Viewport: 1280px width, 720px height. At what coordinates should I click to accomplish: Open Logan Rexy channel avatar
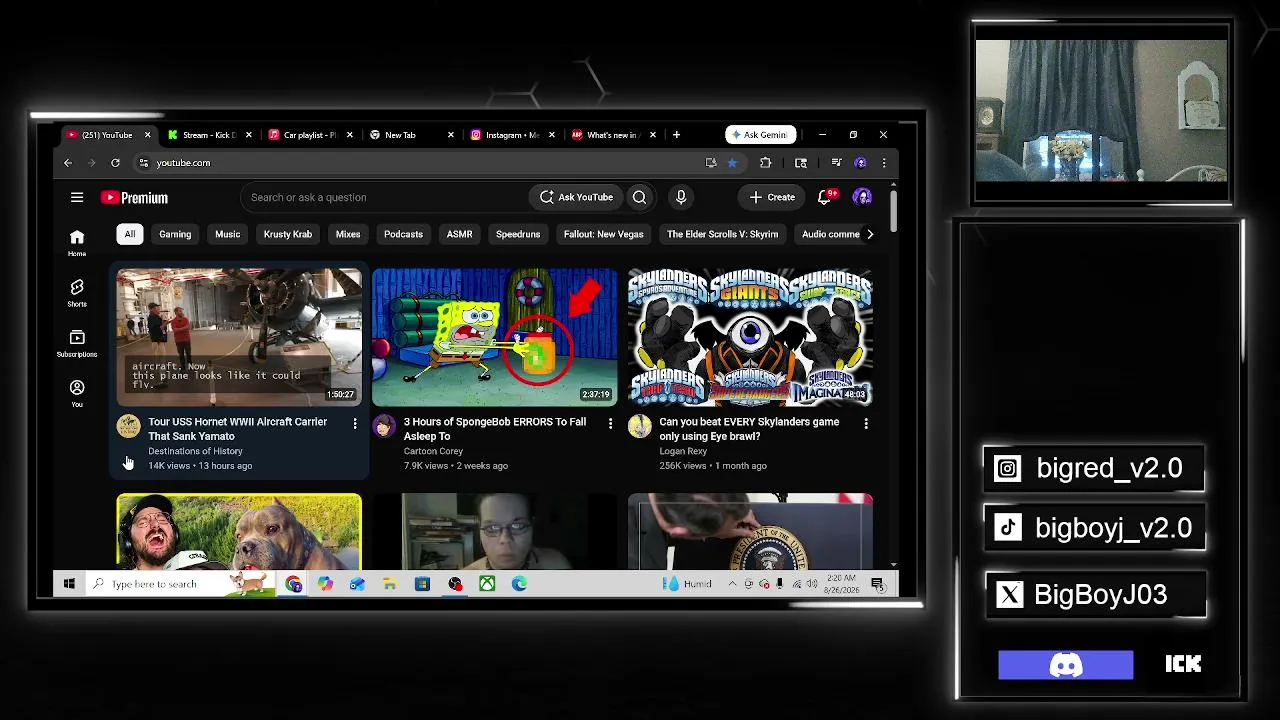coord(640,427)
